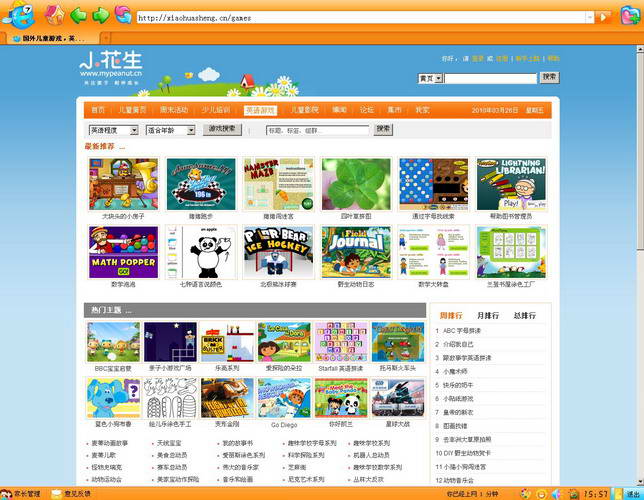Switch to the 月排行 ranking tab
644x500 pixels.
coord(487,315)
